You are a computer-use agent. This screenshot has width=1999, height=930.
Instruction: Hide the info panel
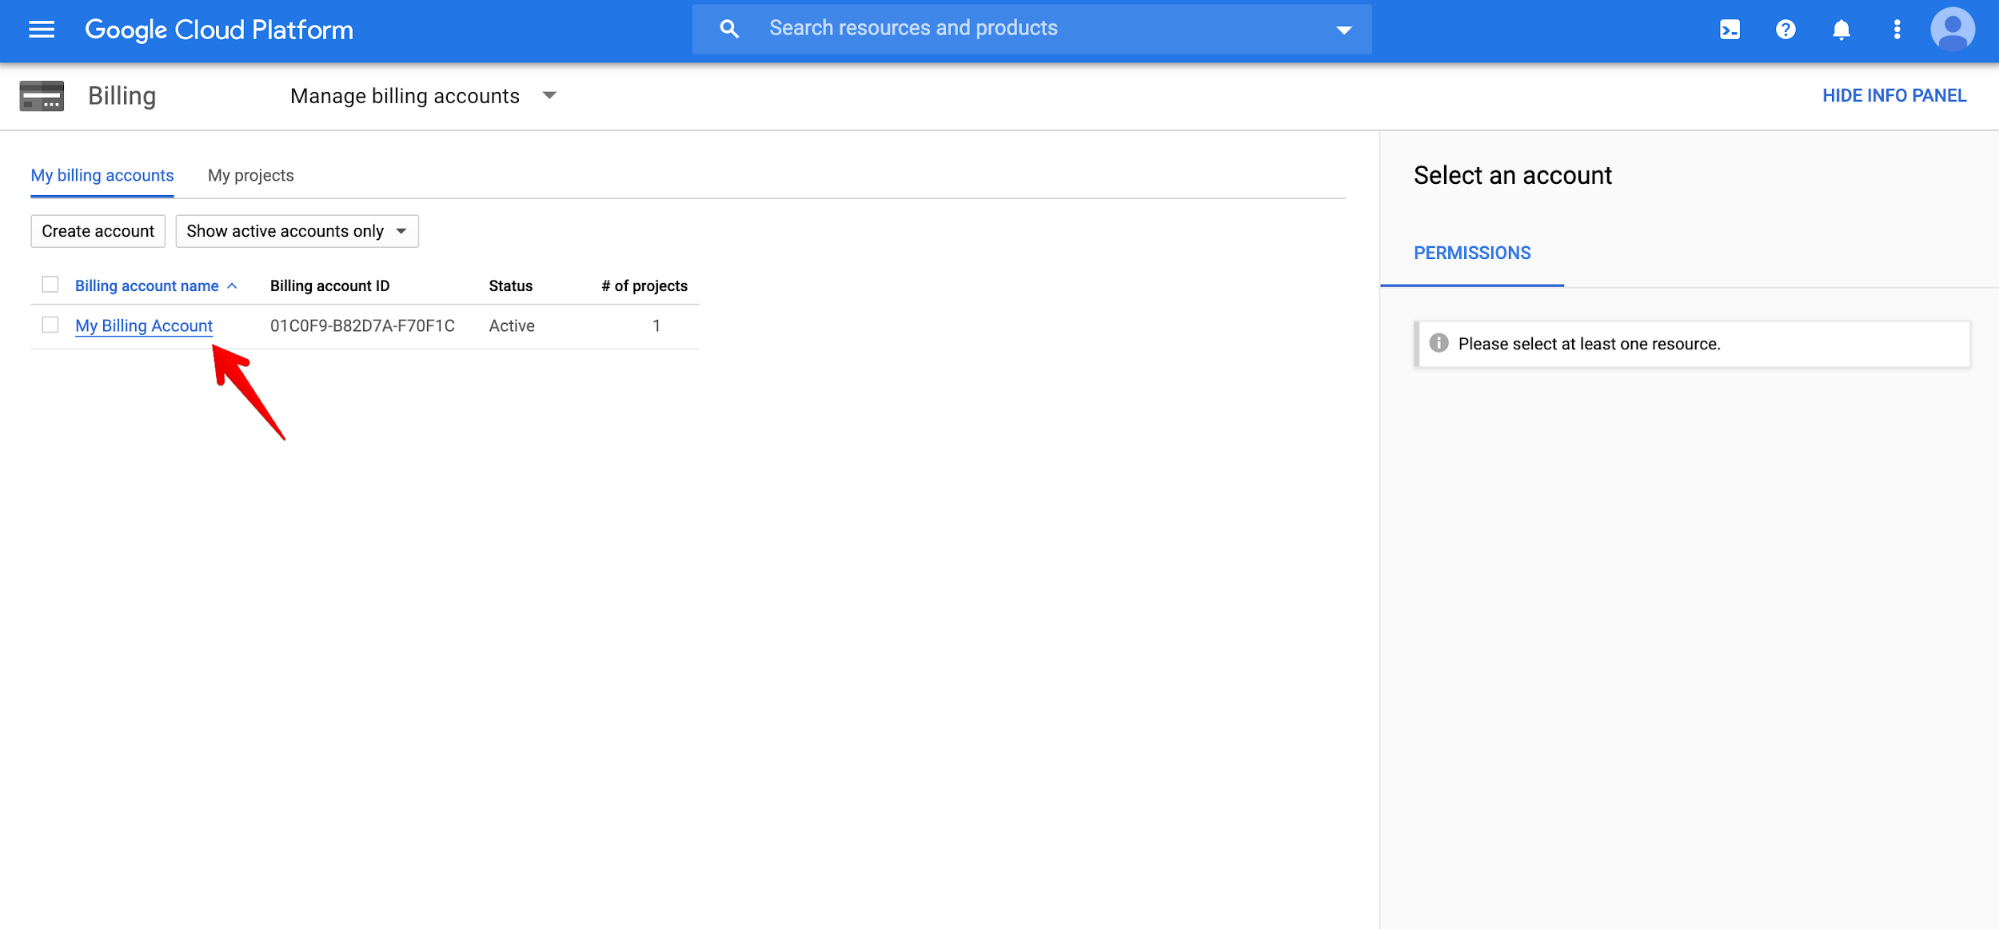click(1894, 95)
